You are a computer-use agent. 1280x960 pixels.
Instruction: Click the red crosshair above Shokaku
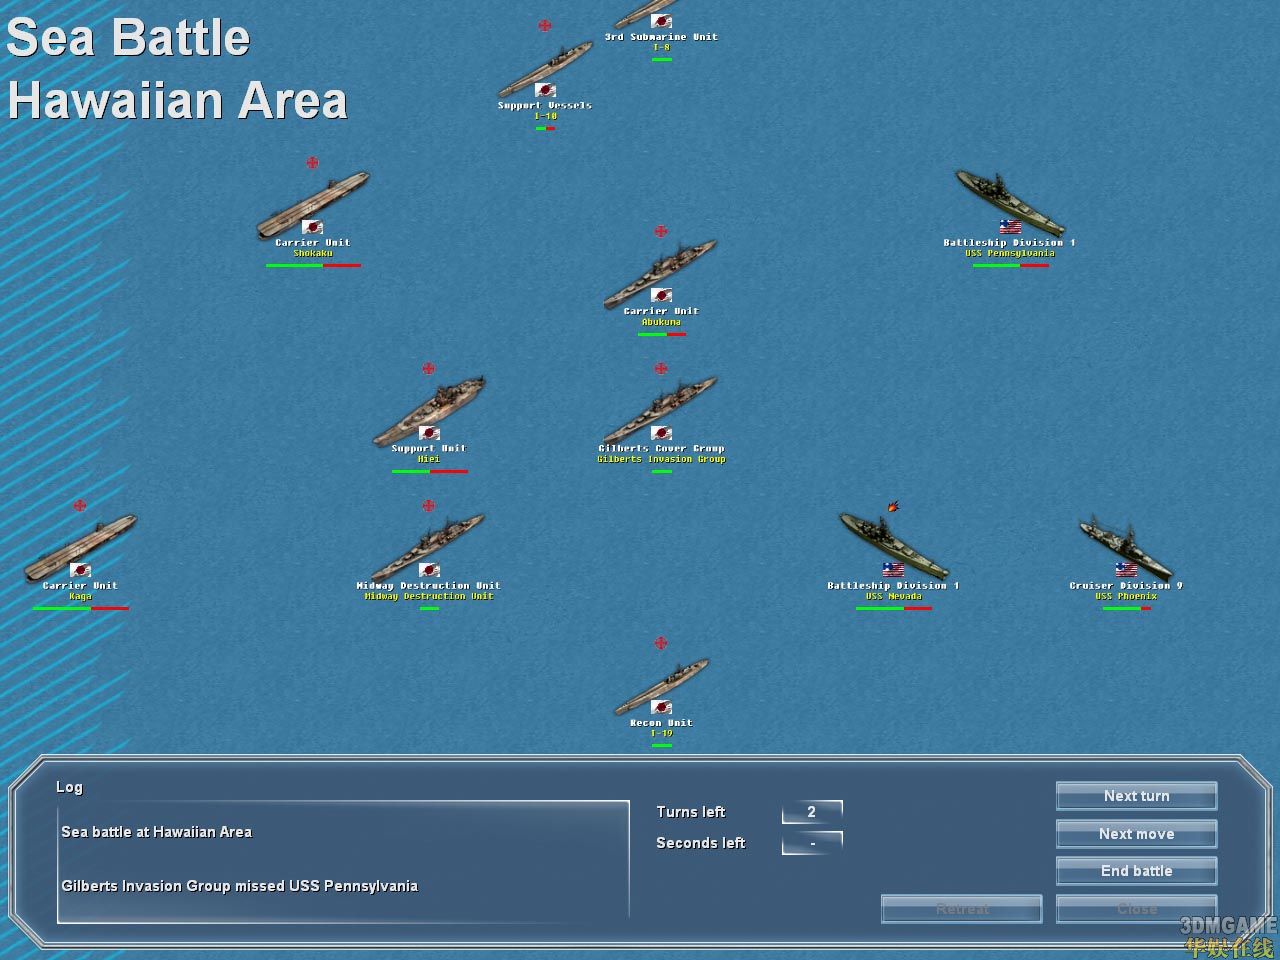(312, 162)
